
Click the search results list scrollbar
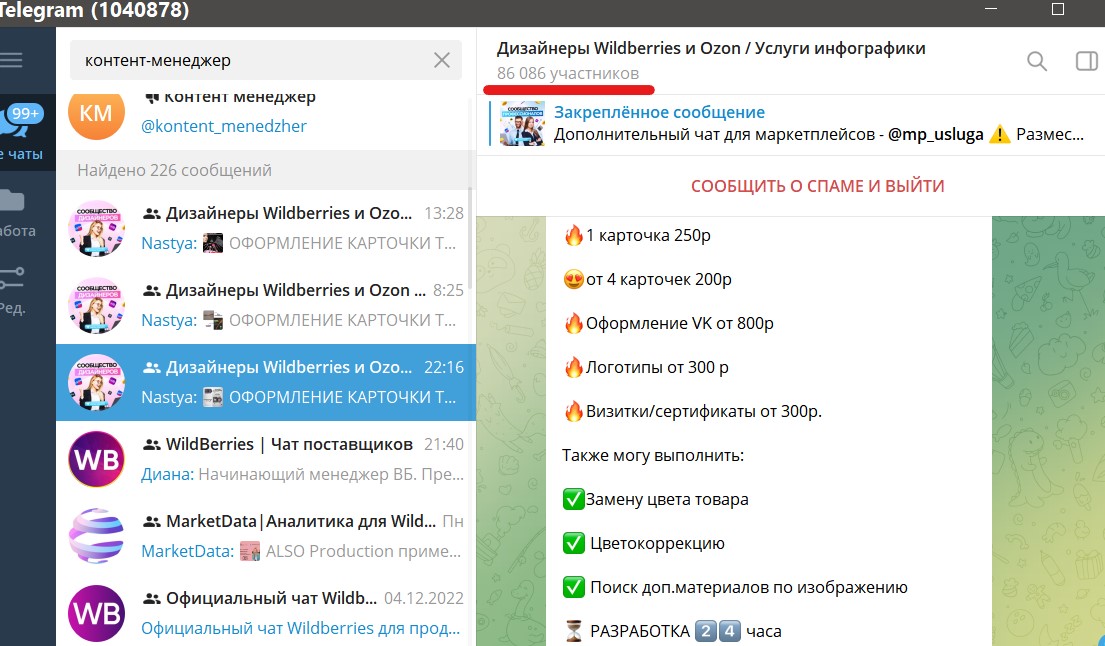[470, 240]
